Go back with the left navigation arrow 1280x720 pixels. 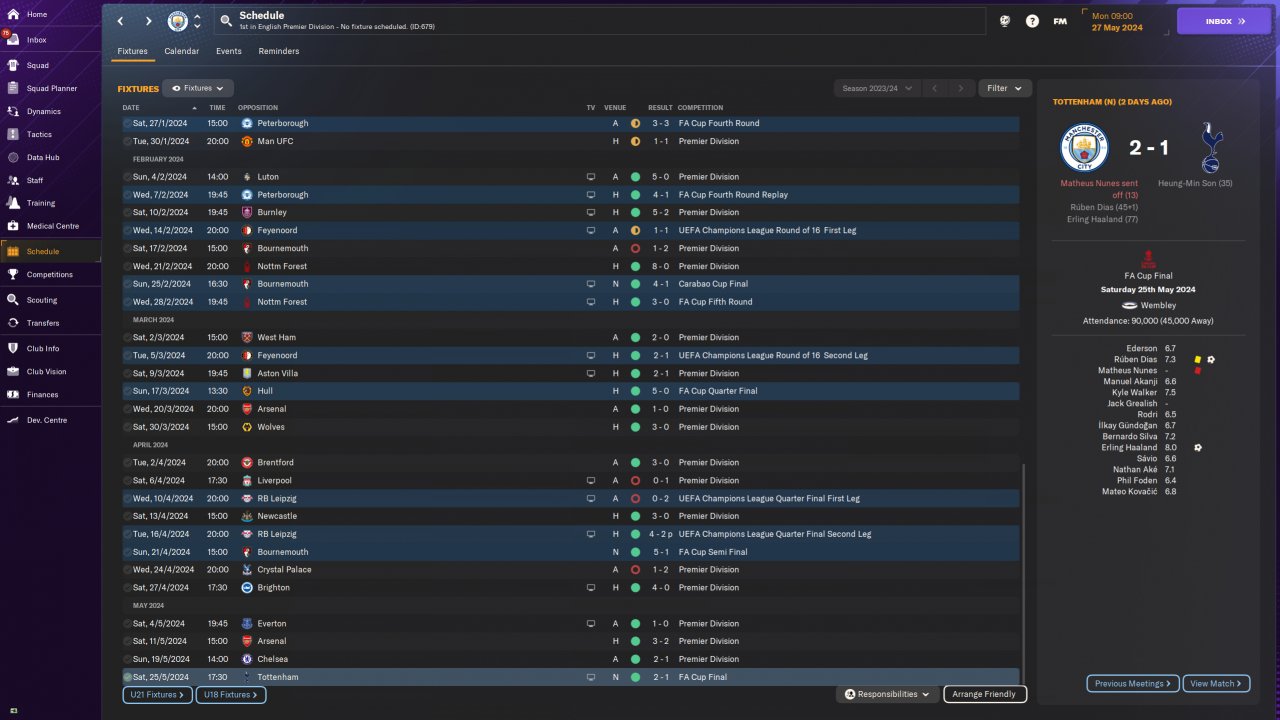tap(120, 21)
